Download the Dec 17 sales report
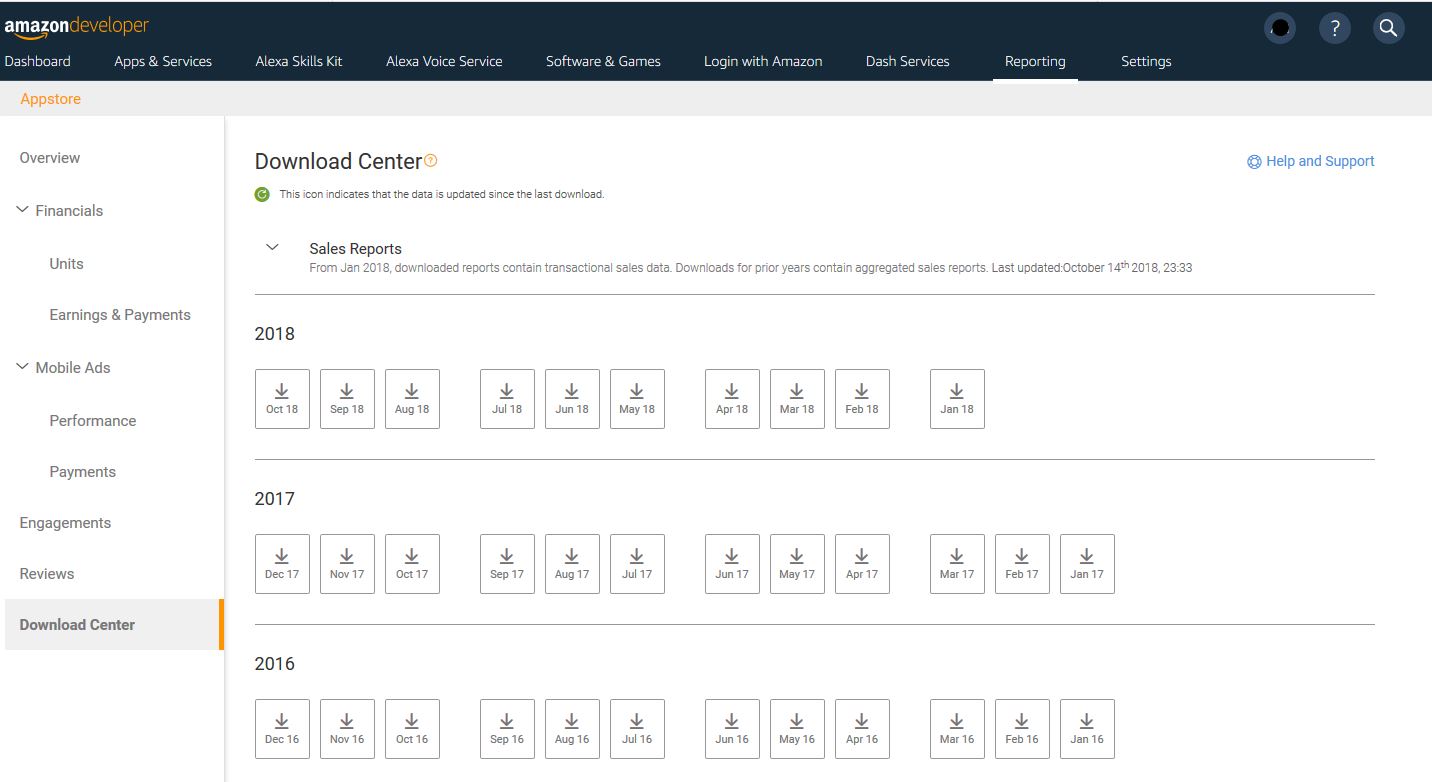Screen dimensions: 1432x782 click(x=282, y=564)
